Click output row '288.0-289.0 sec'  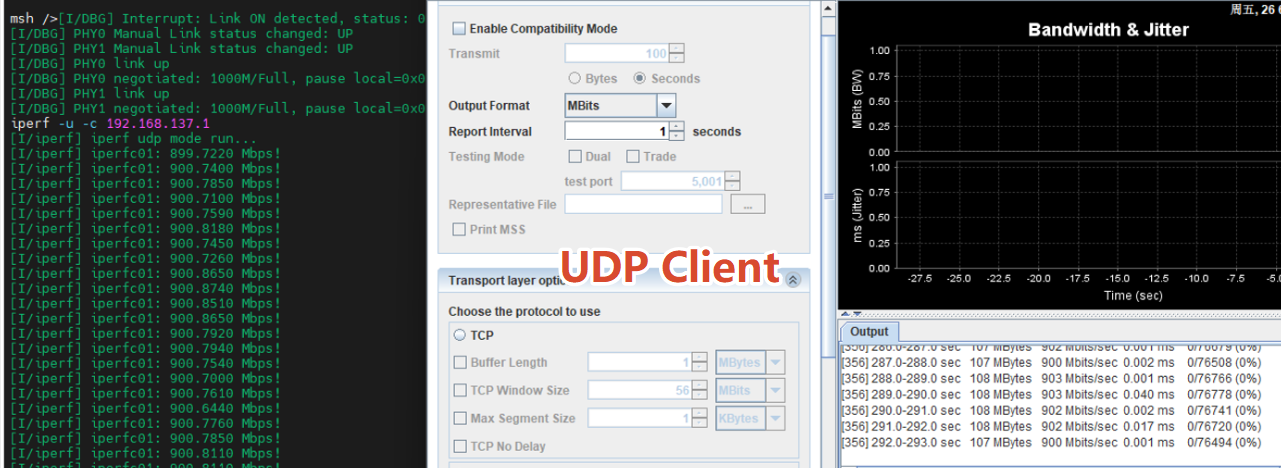point(1051,379)
